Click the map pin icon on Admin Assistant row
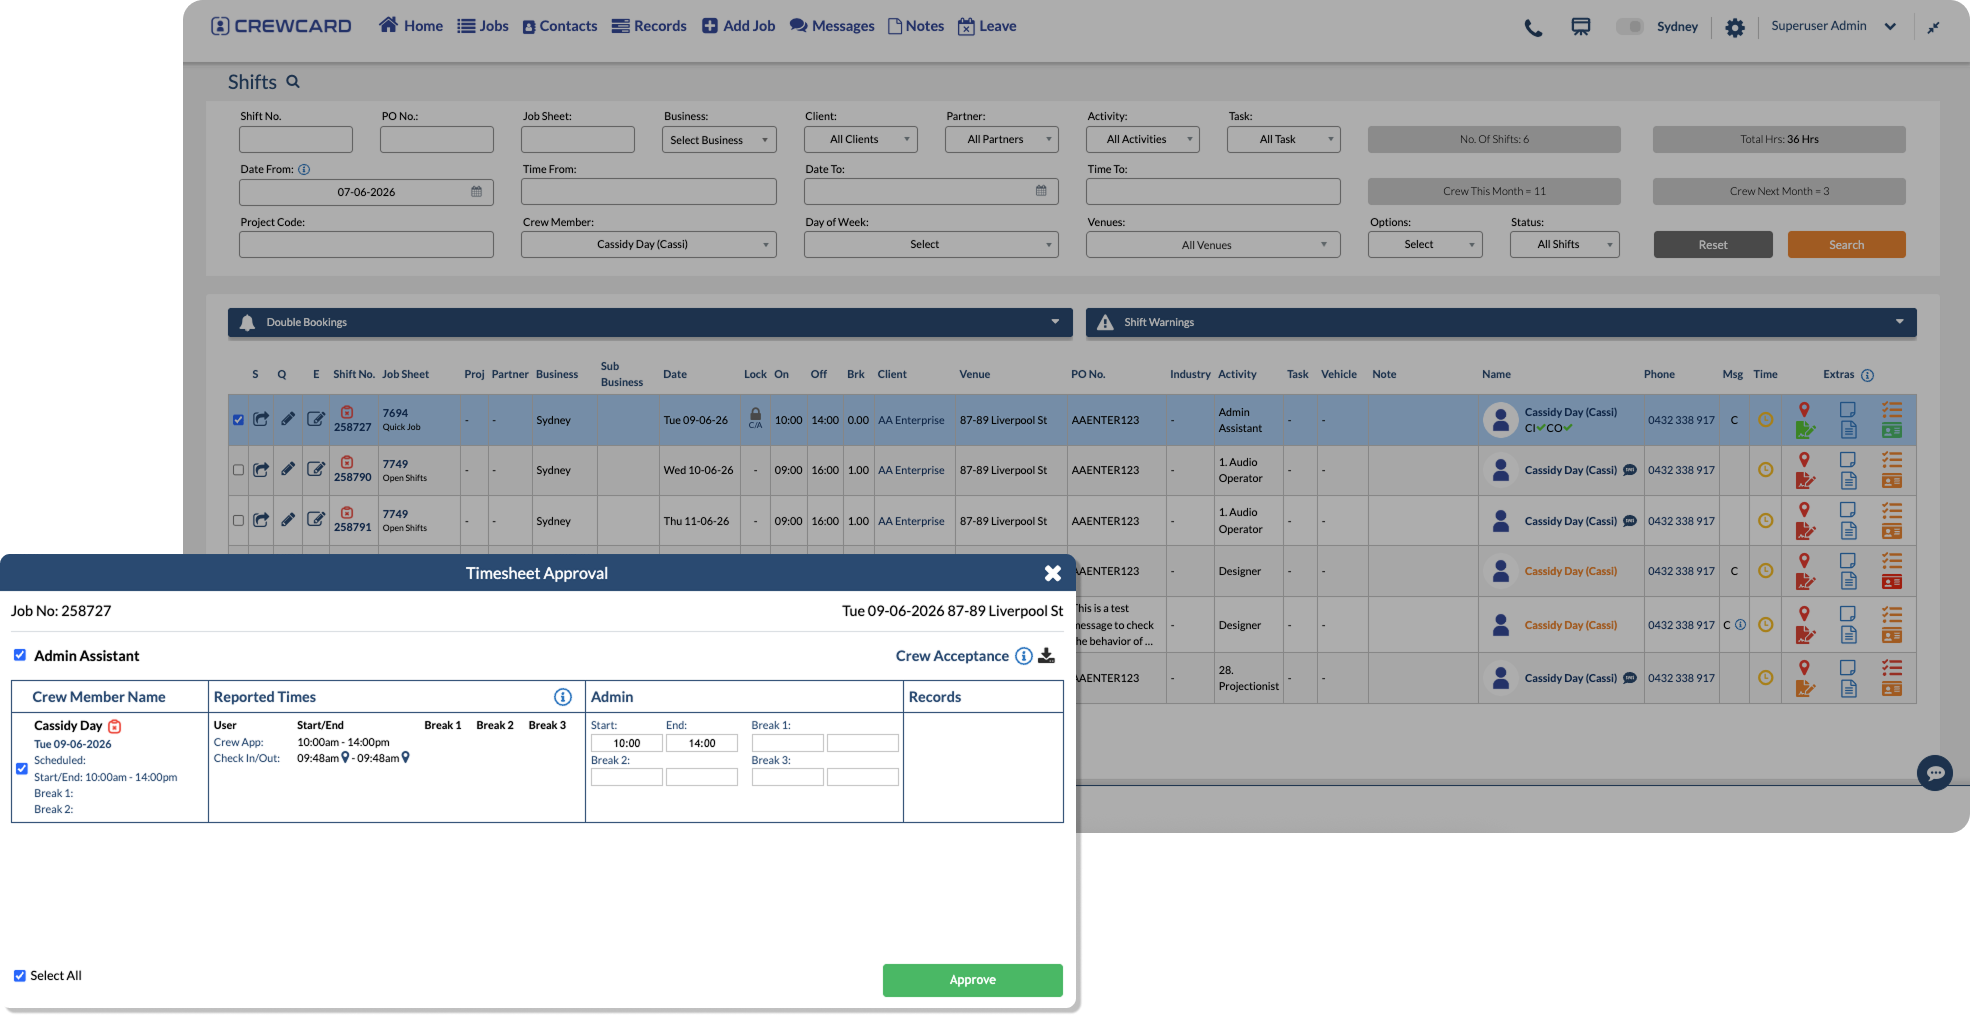Image resolution: width=1970 pixels, height=1015 pixels. pos(1804,409)
